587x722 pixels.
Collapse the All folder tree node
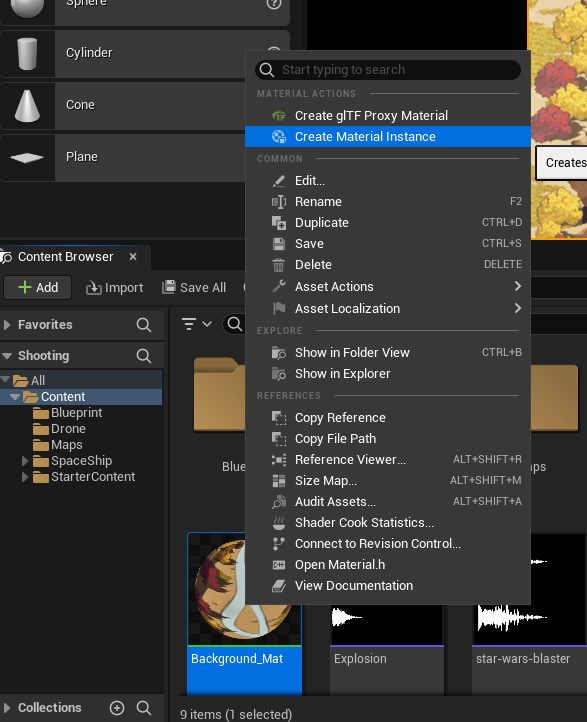point(6,380)
